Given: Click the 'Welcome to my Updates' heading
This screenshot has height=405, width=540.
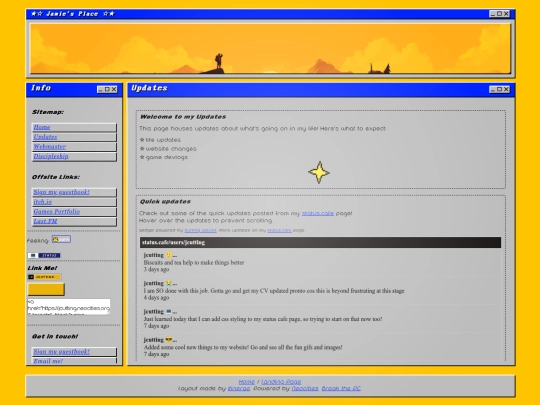Looking at the screenshot, I should coord(183,117).
